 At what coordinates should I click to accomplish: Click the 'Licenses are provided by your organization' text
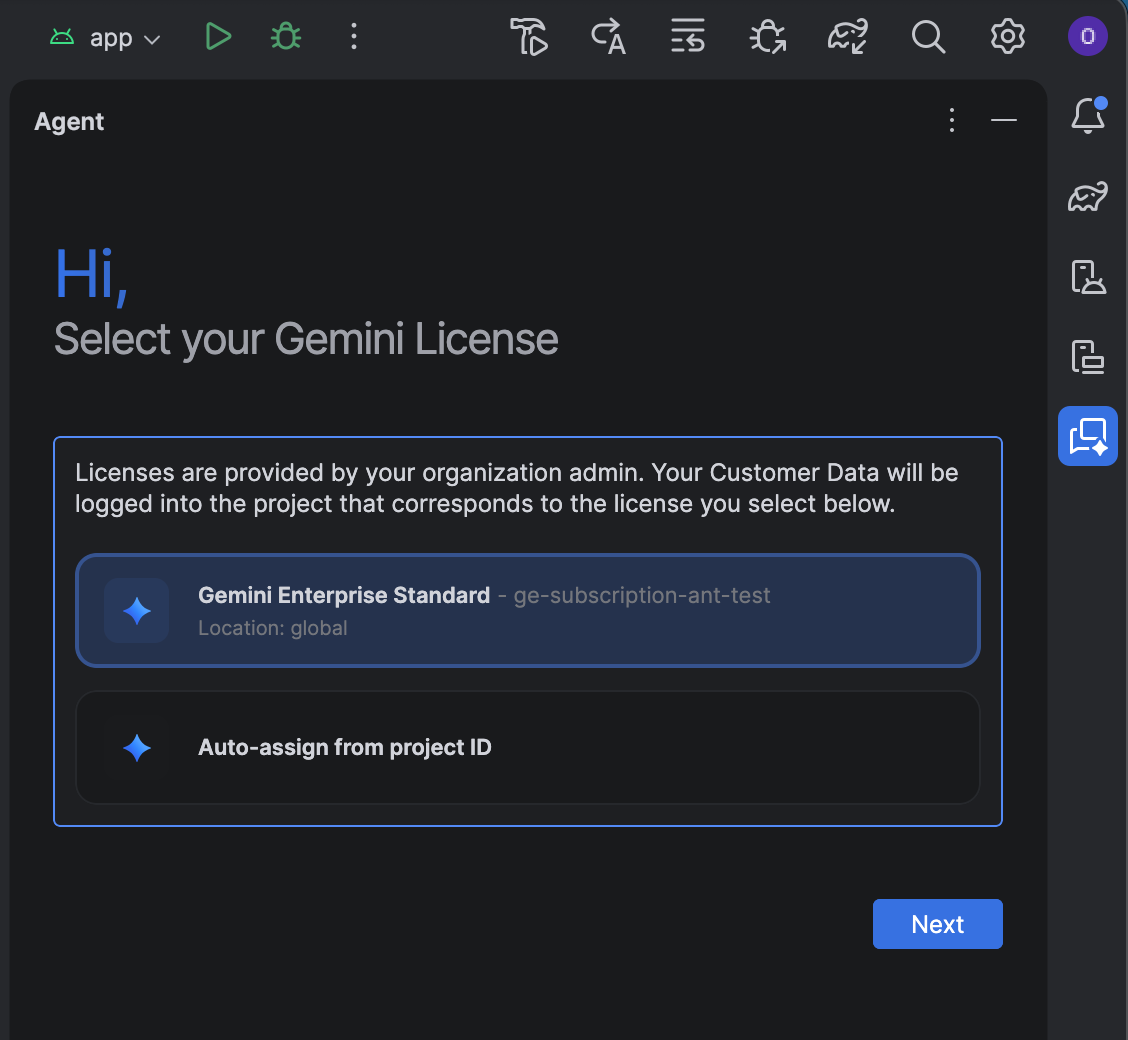pos(517,488)
